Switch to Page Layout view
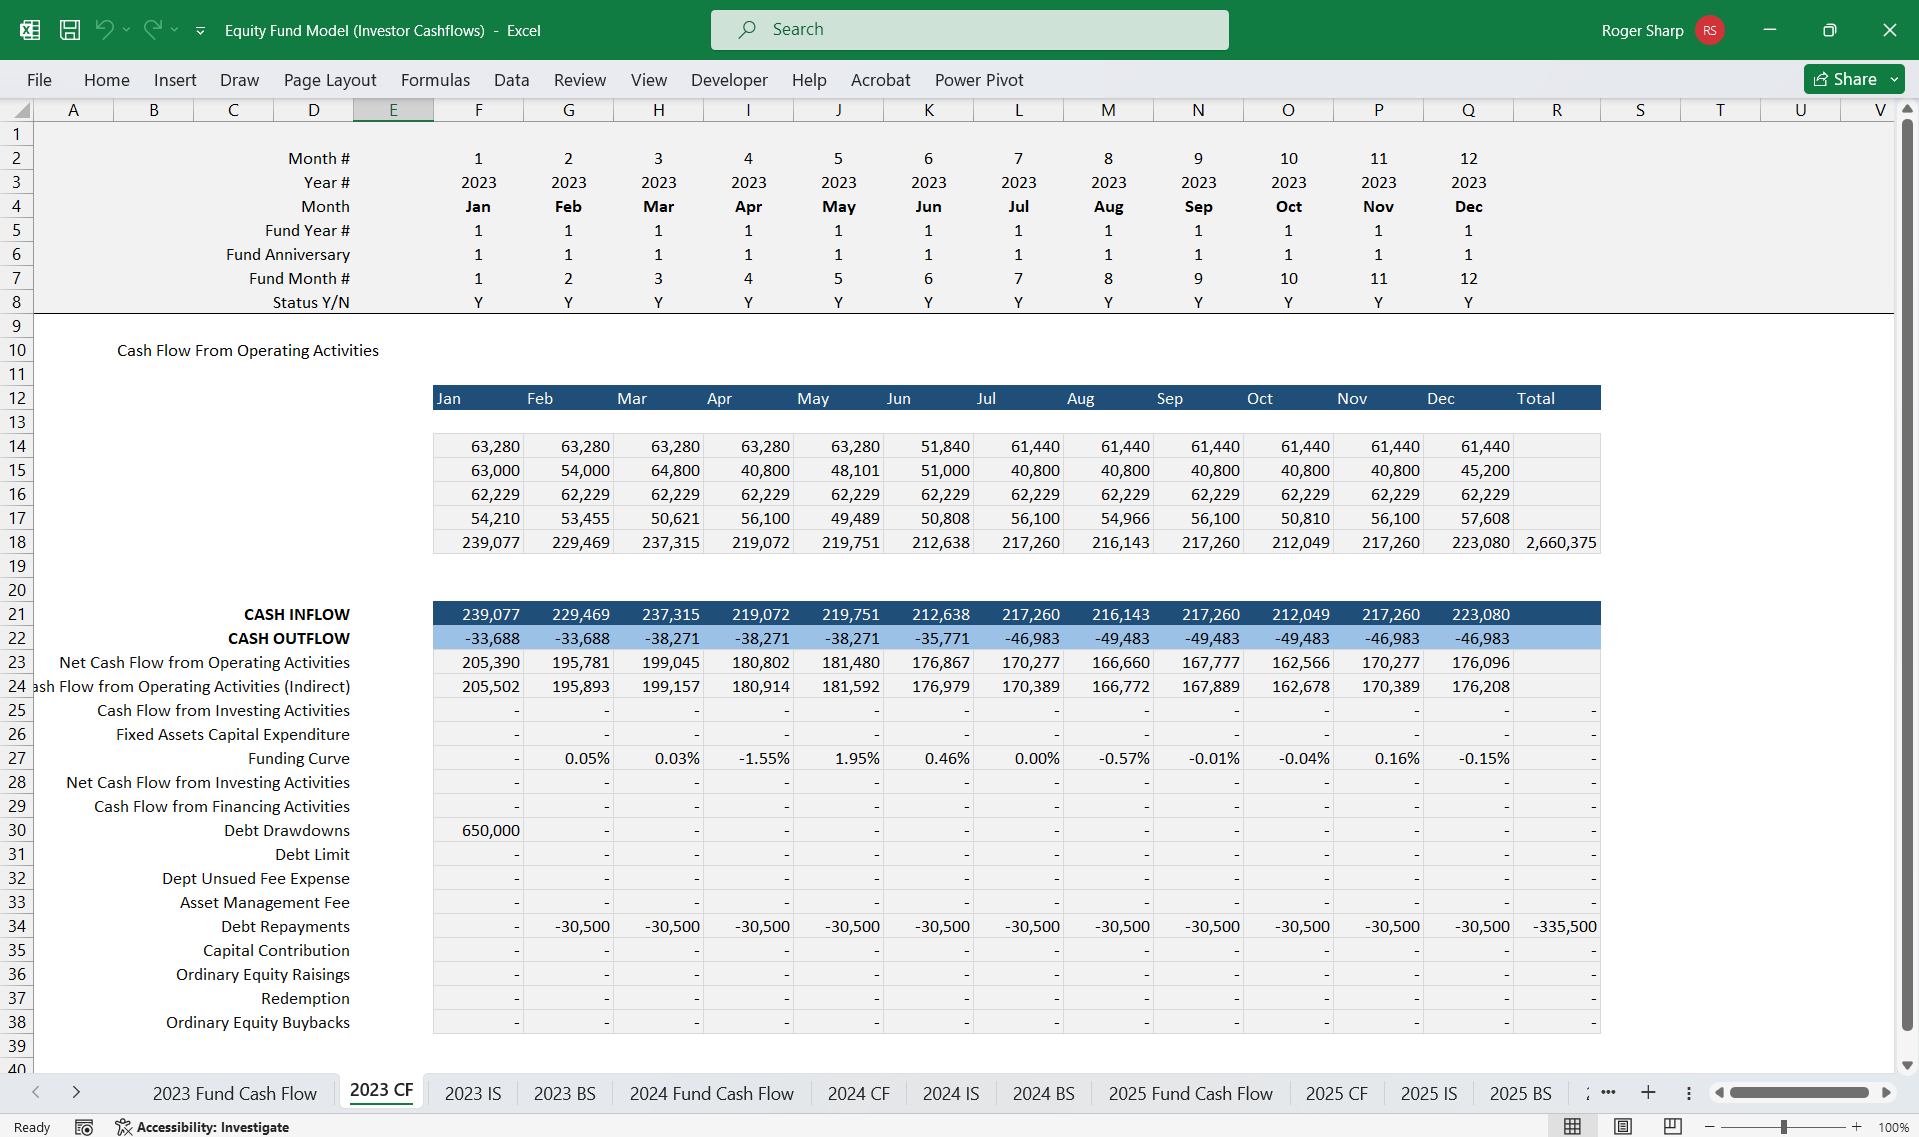Viewport: 1919px width, 1137px height. (1622, 1127)
